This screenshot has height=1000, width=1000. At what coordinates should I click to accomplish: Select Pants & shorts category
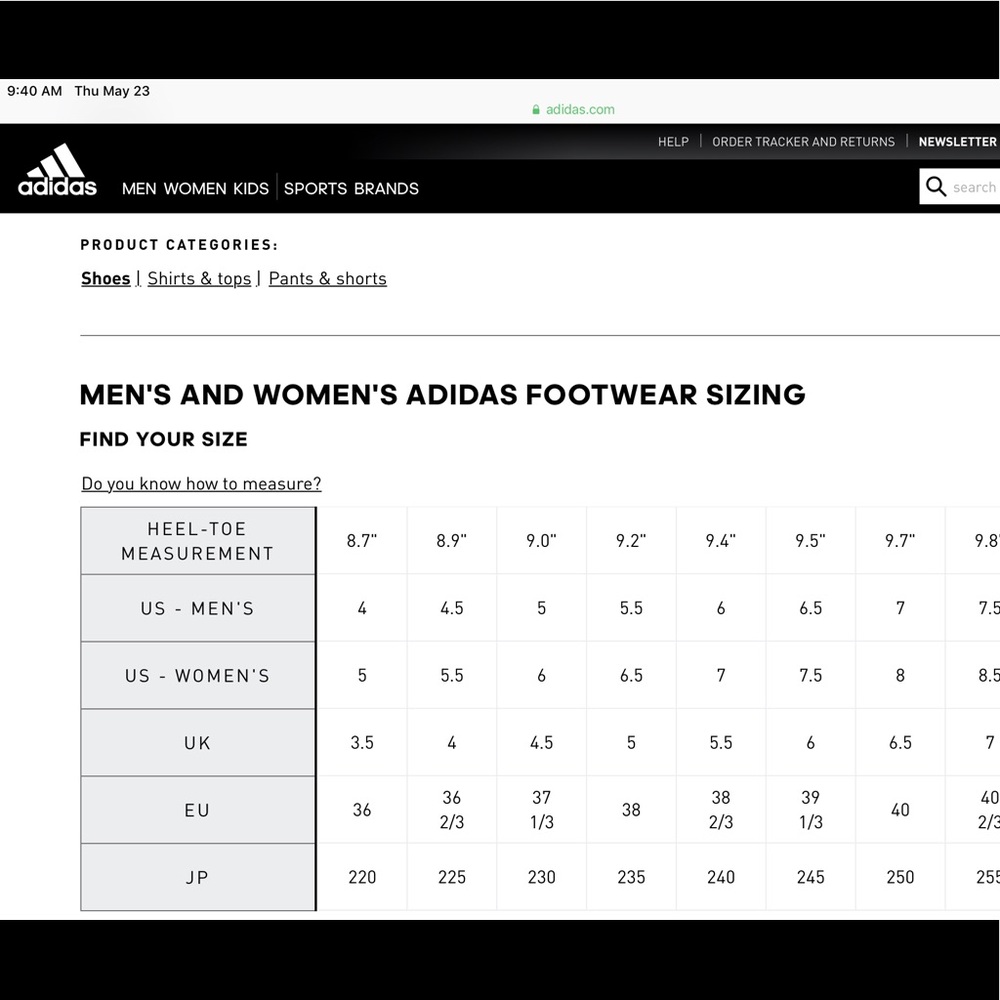(x=327, y=279)
